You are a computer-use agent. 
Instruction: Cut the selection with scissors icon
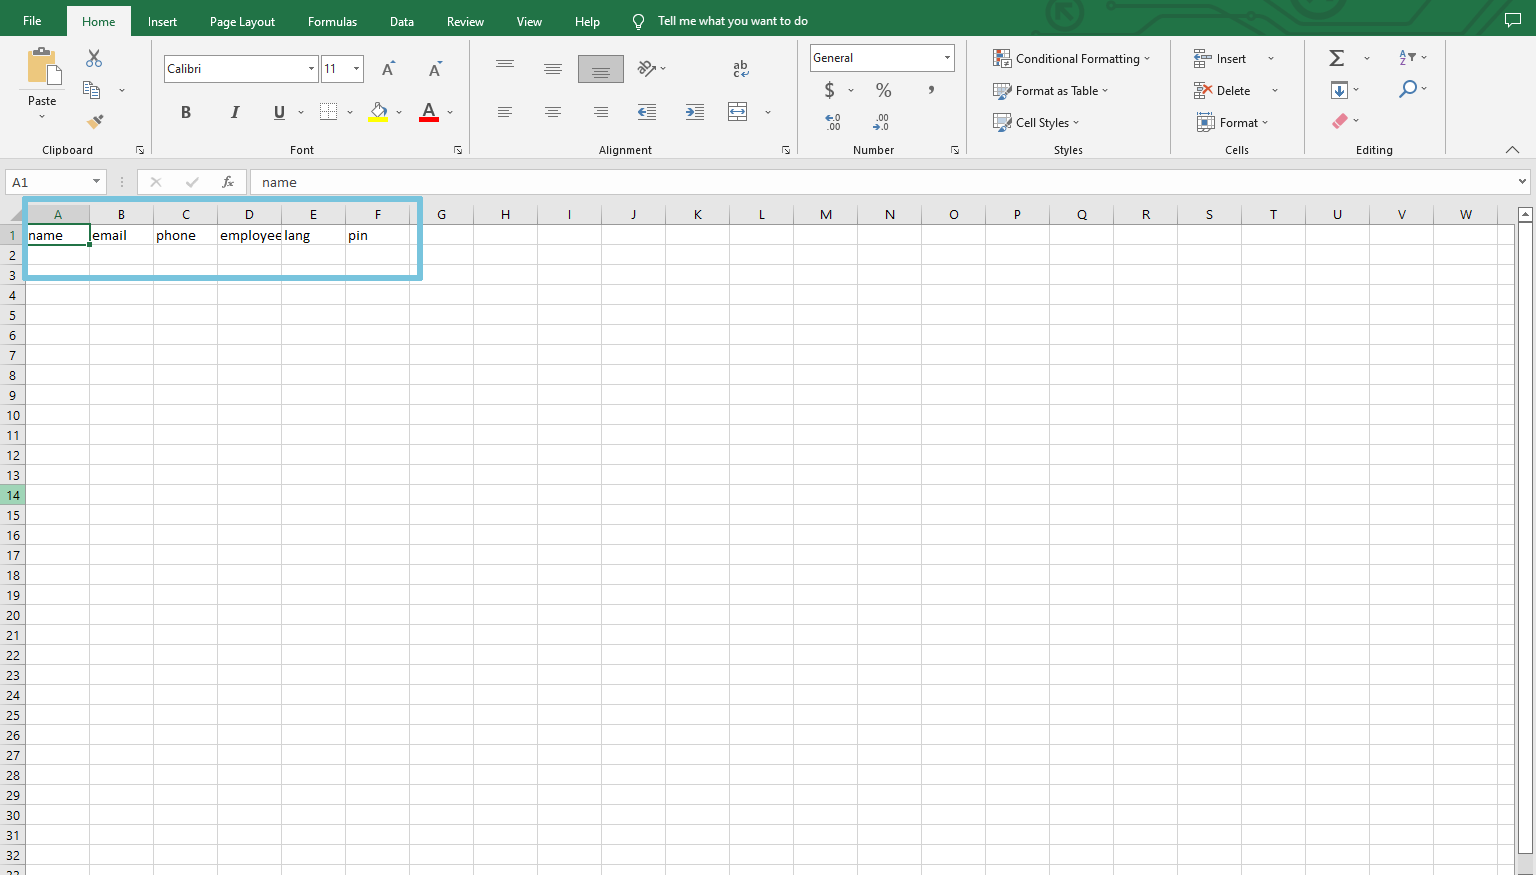click(x=93, y=58)
